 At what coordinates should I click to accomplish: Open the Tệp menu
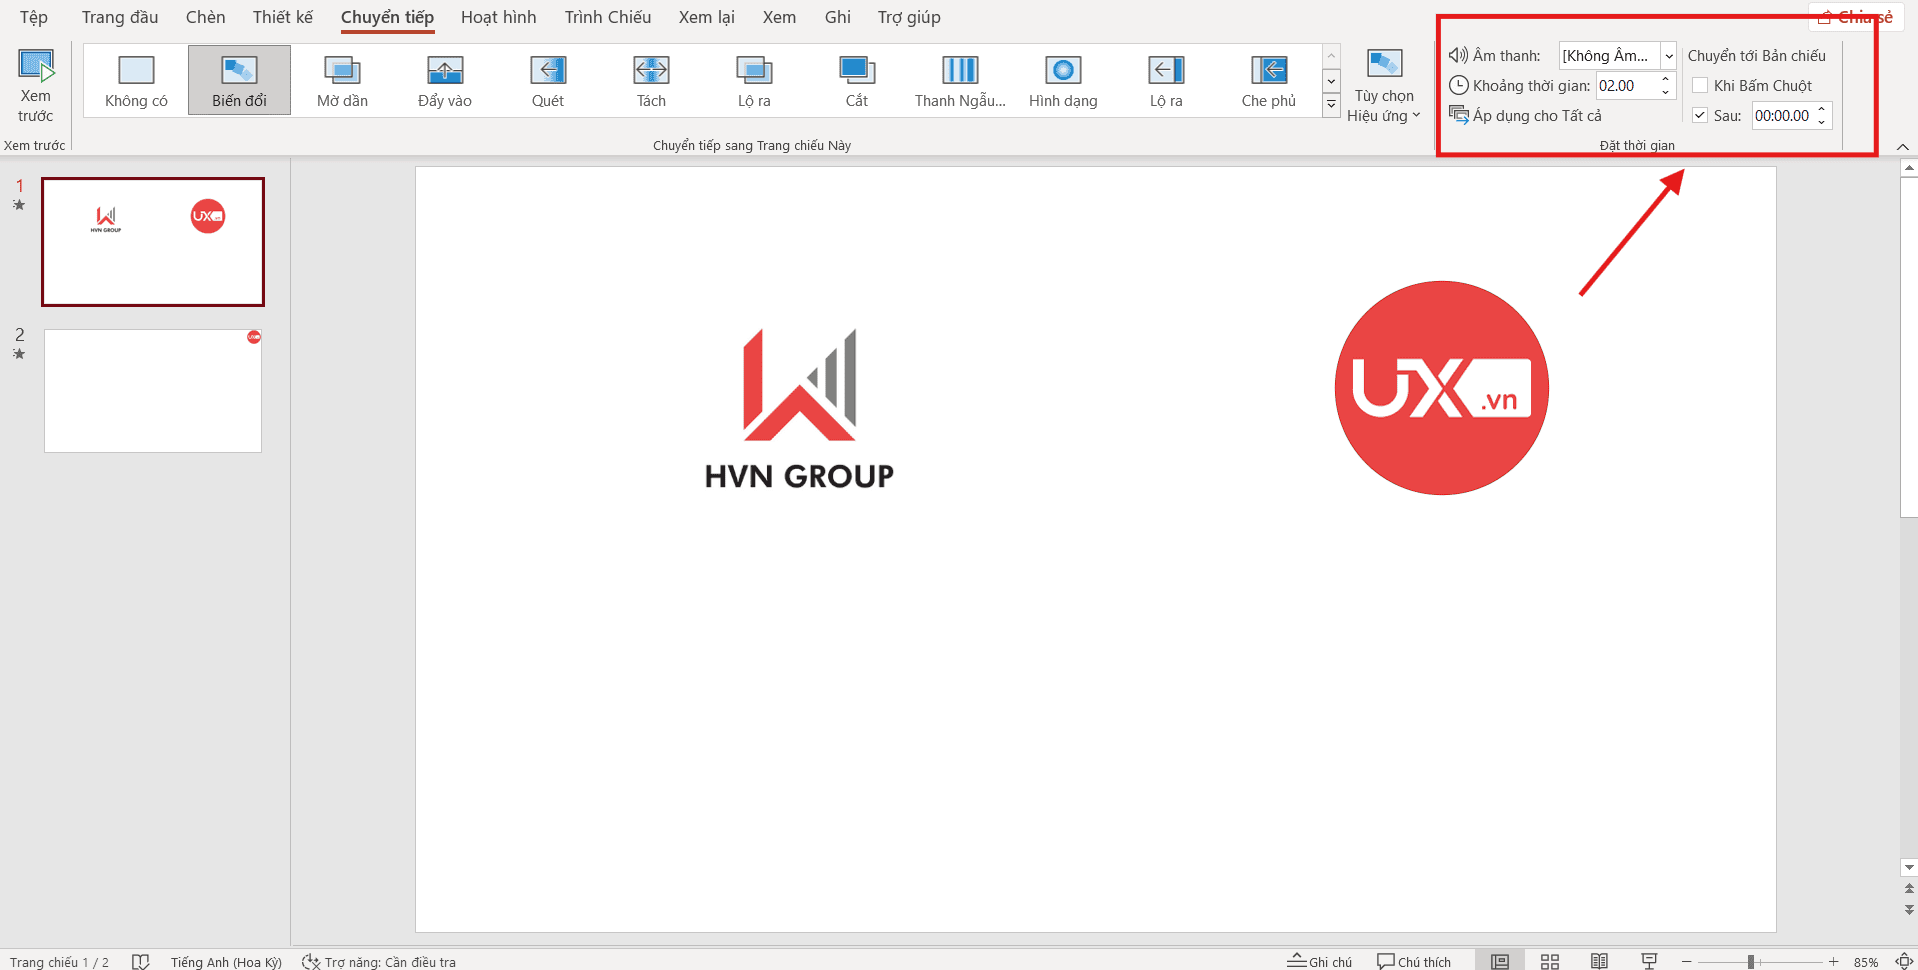pyautogui.click(x=34, y=17)
